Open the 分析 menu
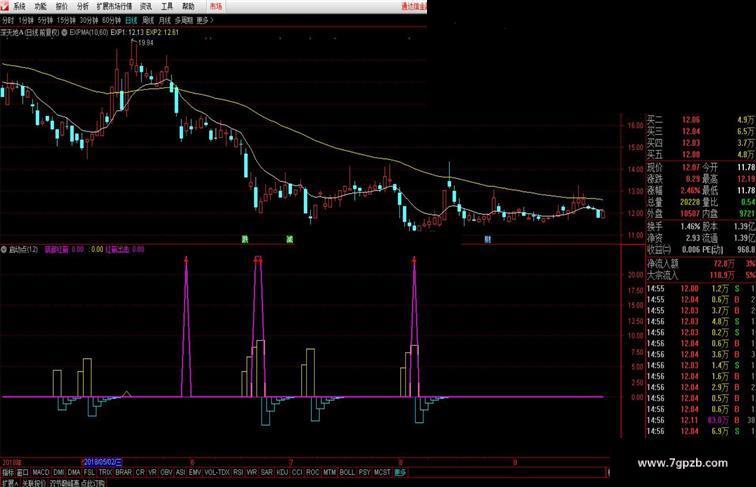The height and width of the screenshot is (487, 756). (x=83, y=6)
